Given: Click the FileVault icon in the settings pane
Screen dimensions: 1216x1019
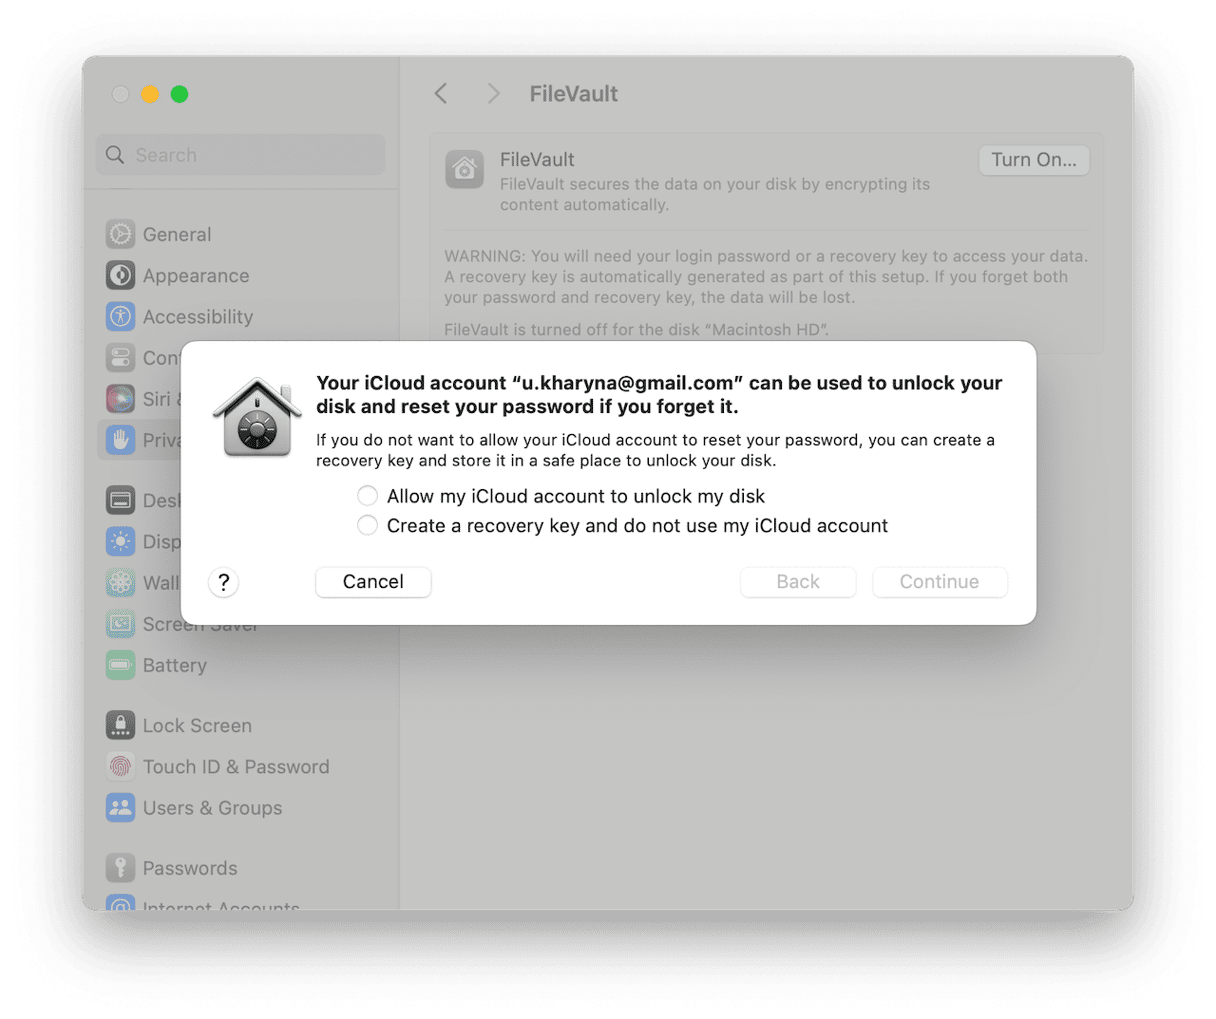Looking at the screenshot, I should [x=465, y=170].
